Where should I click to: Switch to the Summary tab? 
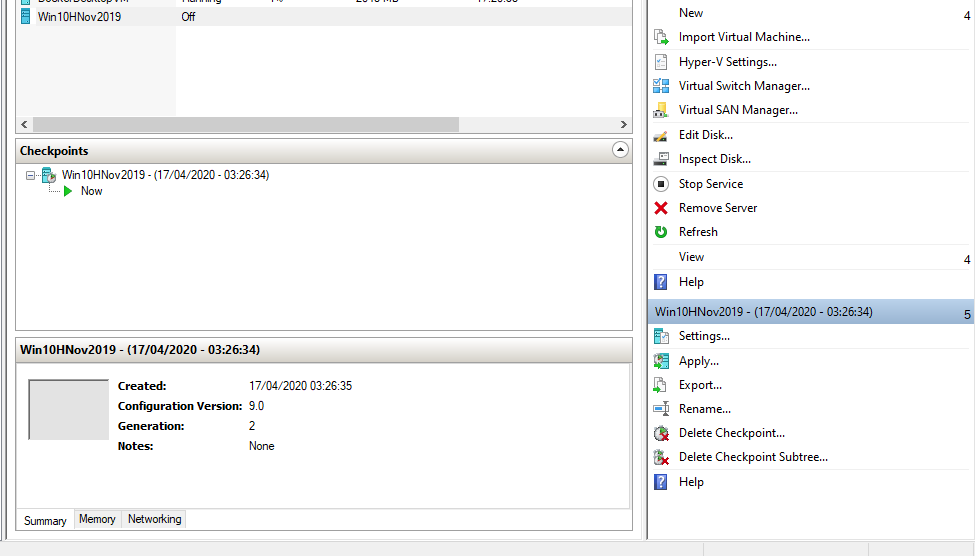(45, 521)
